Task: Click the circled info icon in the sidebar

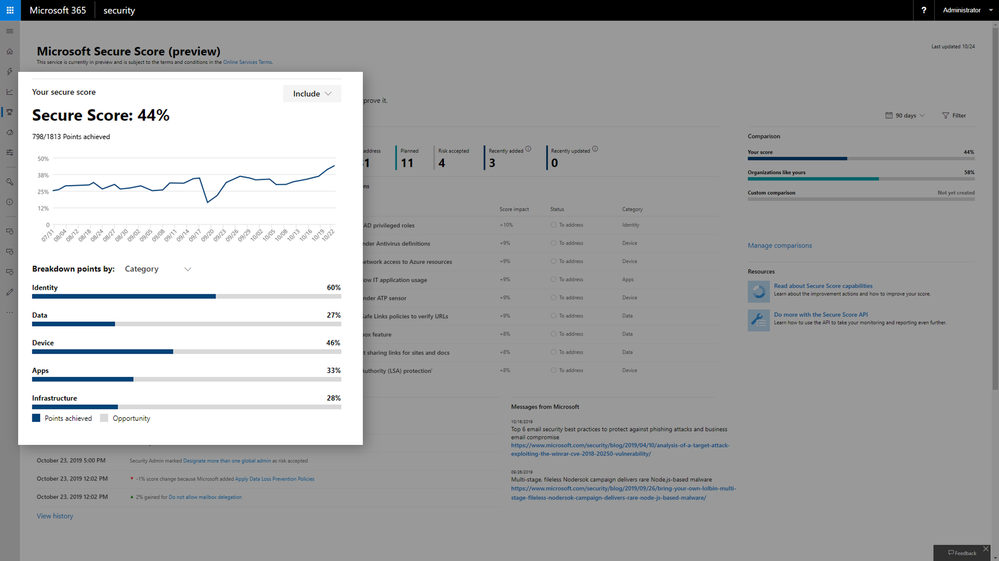Action: coord(10,202)
